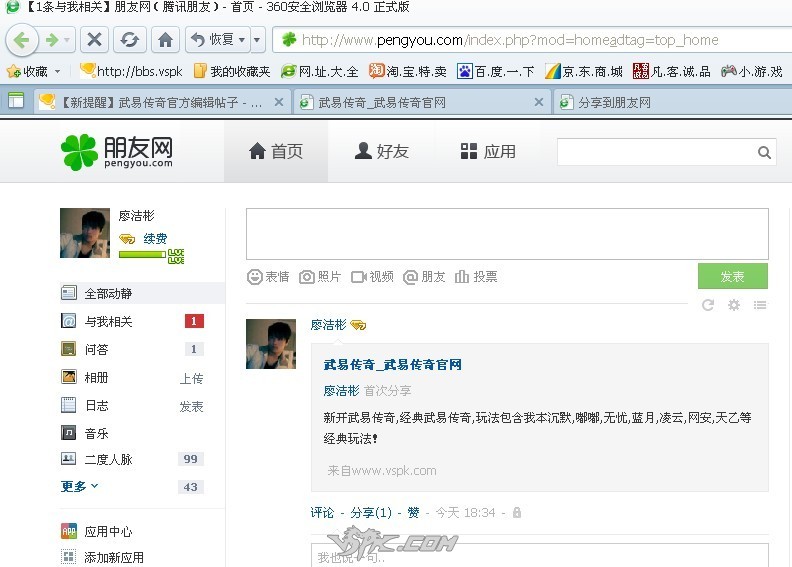Open the dropdown next to Forward arrow
The image size is (792, 567).
(x=67, y=40)
